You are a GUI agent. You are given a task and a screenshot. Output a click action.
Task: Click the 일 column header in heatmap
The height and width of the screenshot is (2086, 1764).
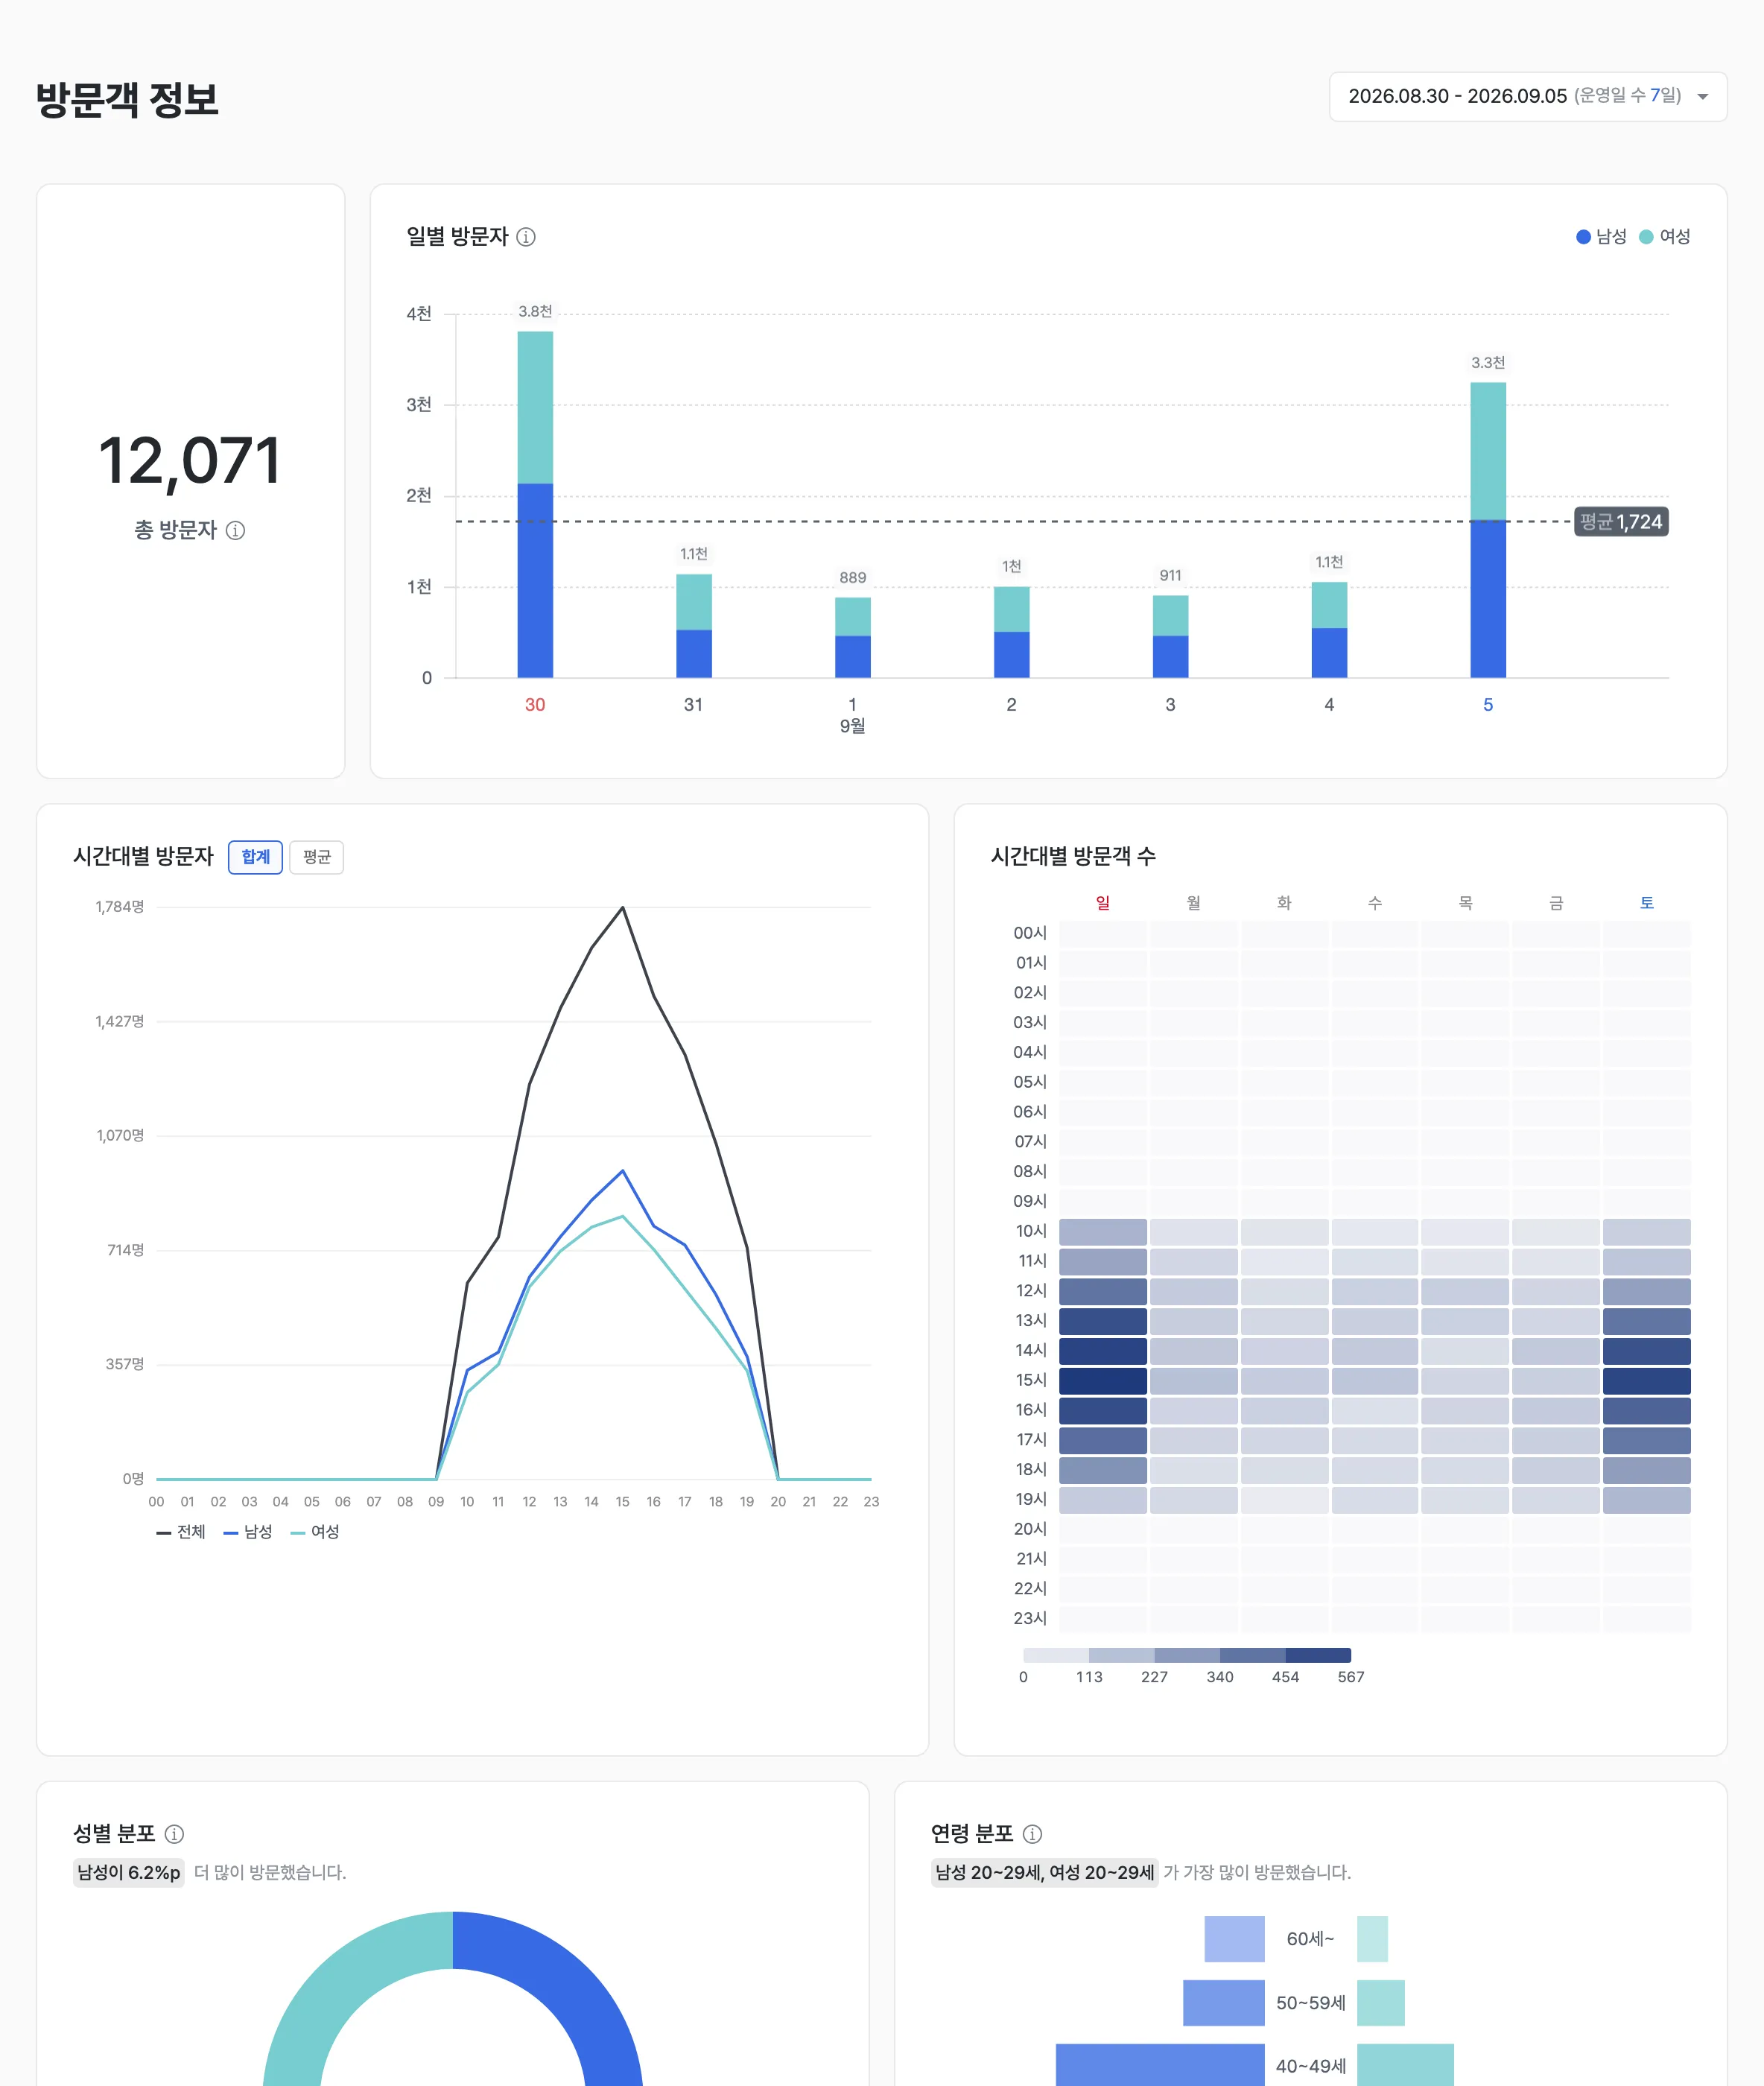[x=1103, y=903]
